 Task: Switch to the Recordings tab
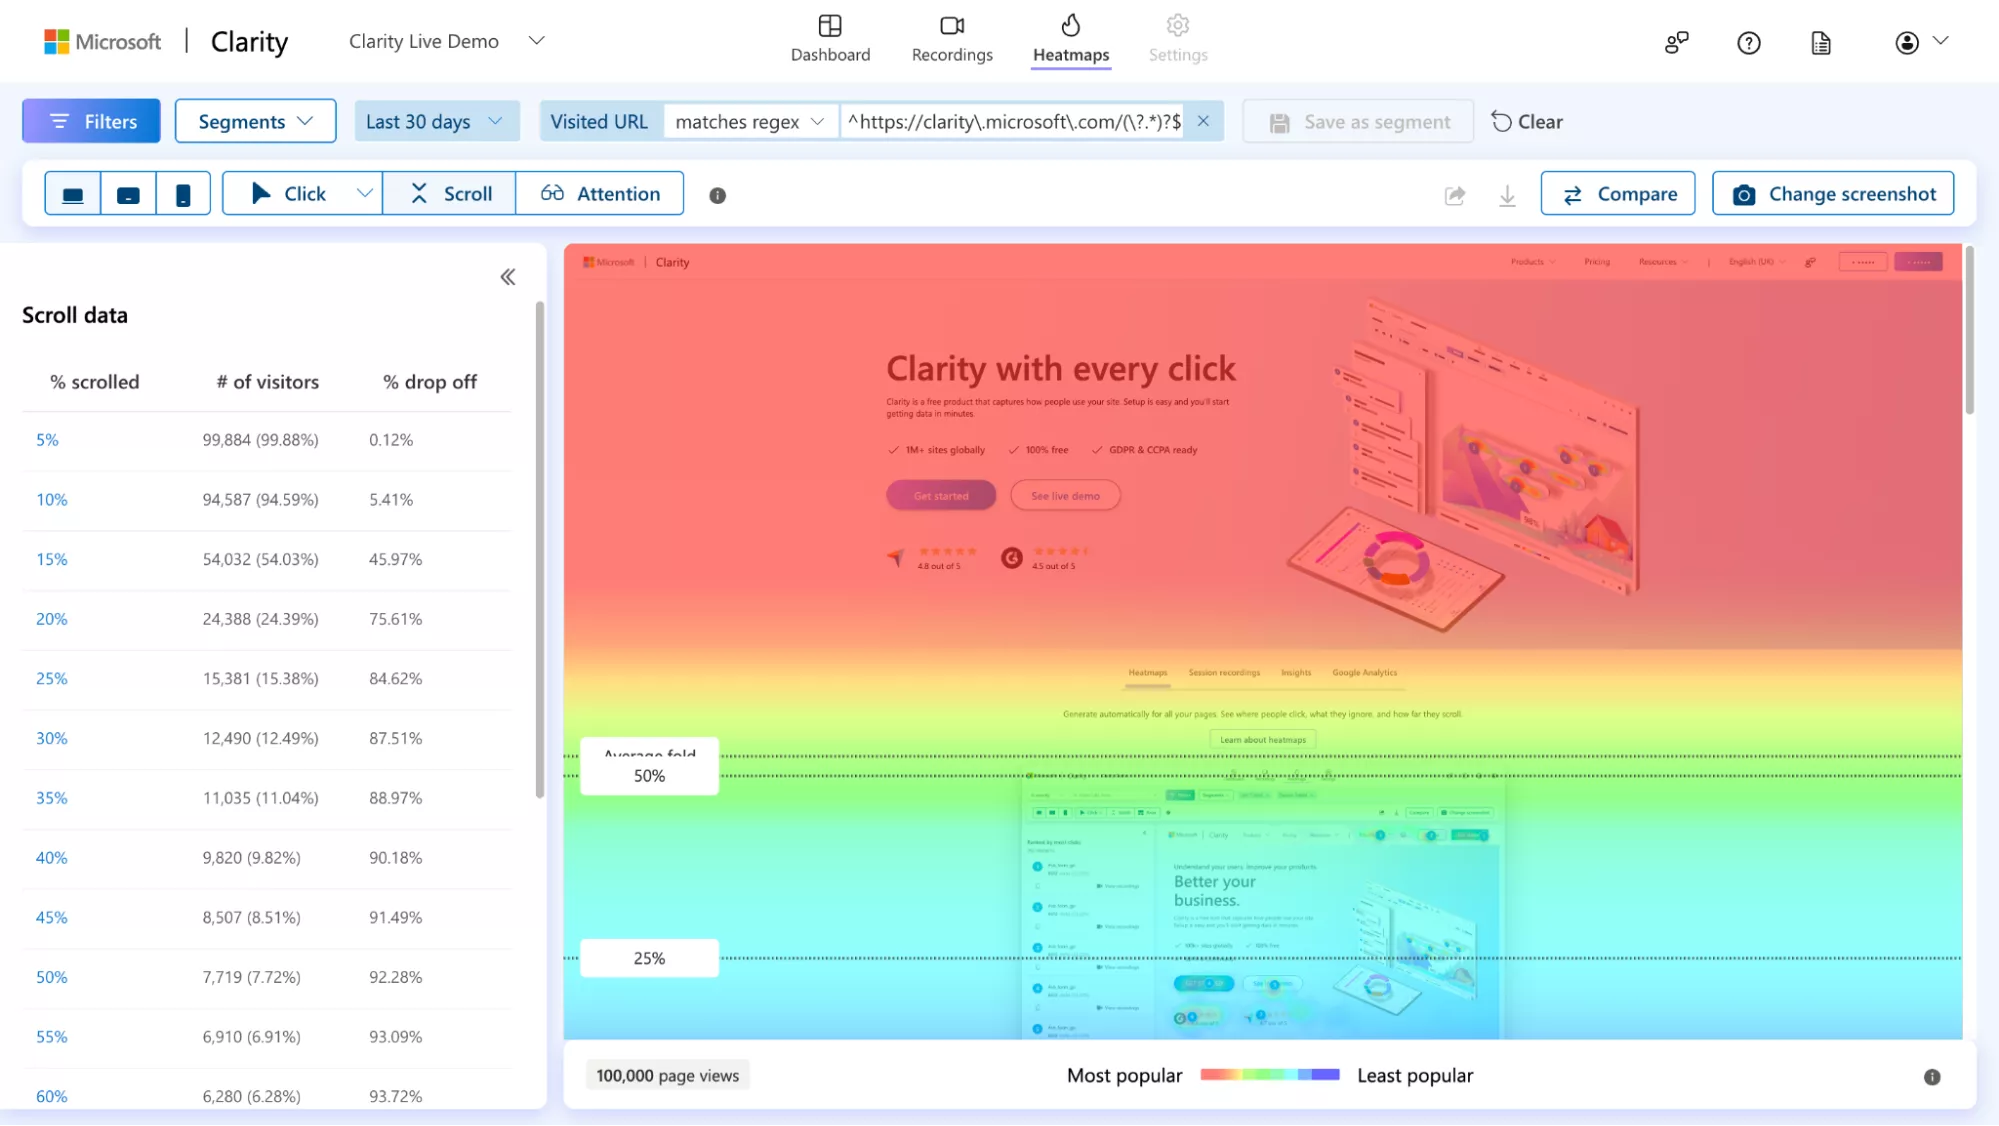pyautogui.click(x=951, y=40)
